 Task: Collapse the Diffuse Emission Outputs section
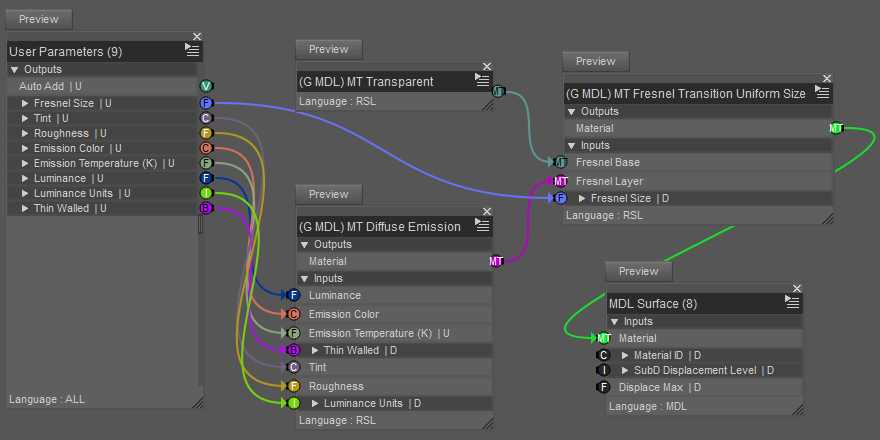coord(304,245)
